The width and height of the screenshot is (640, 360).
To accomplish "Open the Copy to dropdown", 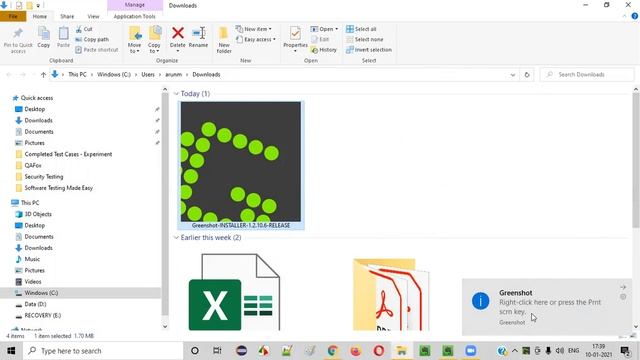I will [154, 40].
